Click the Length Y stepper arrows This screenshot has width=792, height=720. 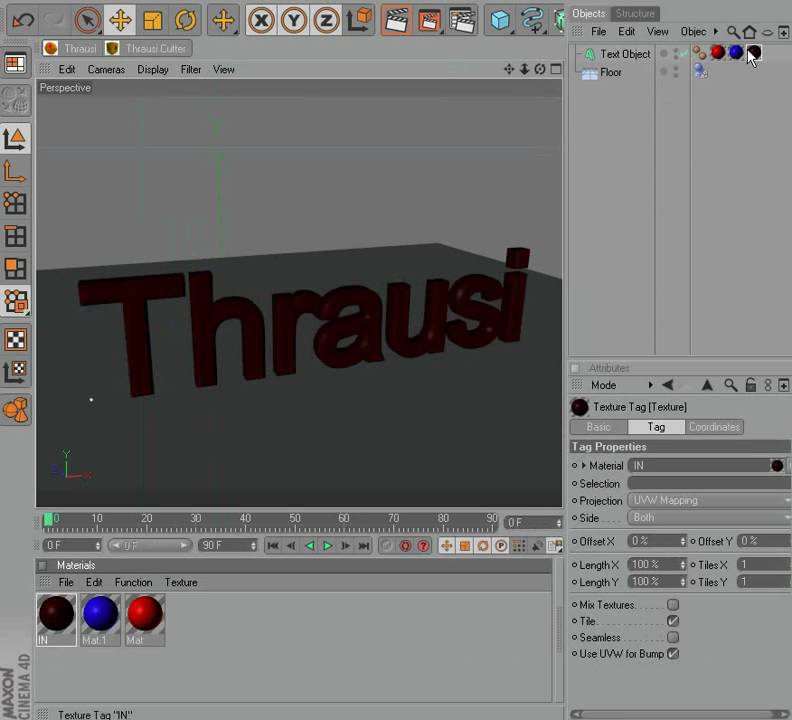click(x=683, y=582)
